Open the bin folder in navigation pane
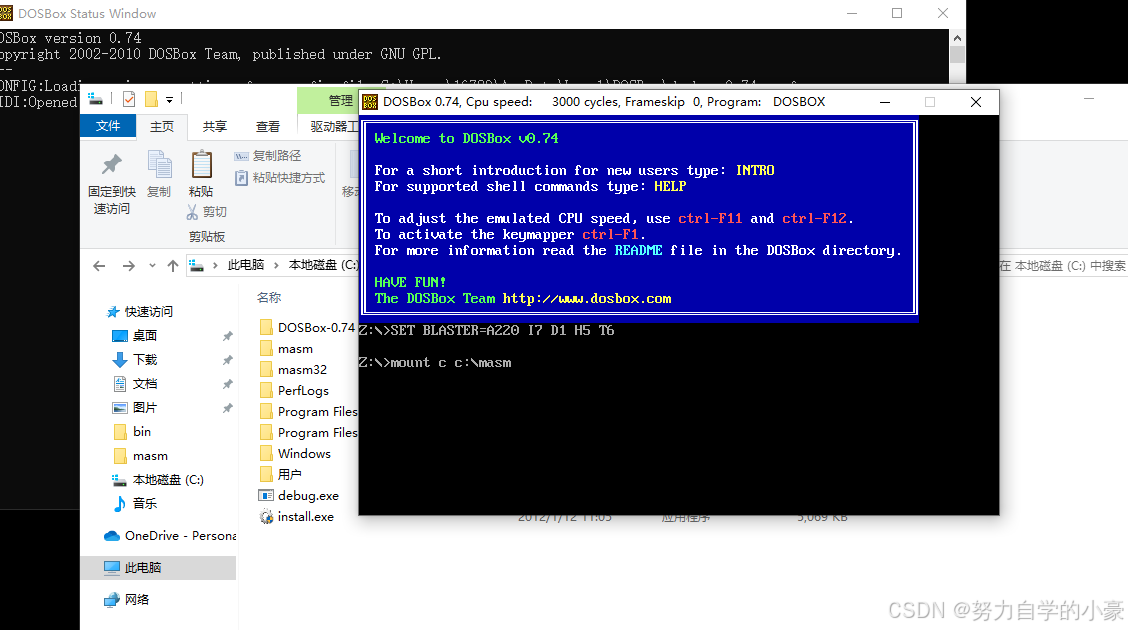 [x=132, y=432]
